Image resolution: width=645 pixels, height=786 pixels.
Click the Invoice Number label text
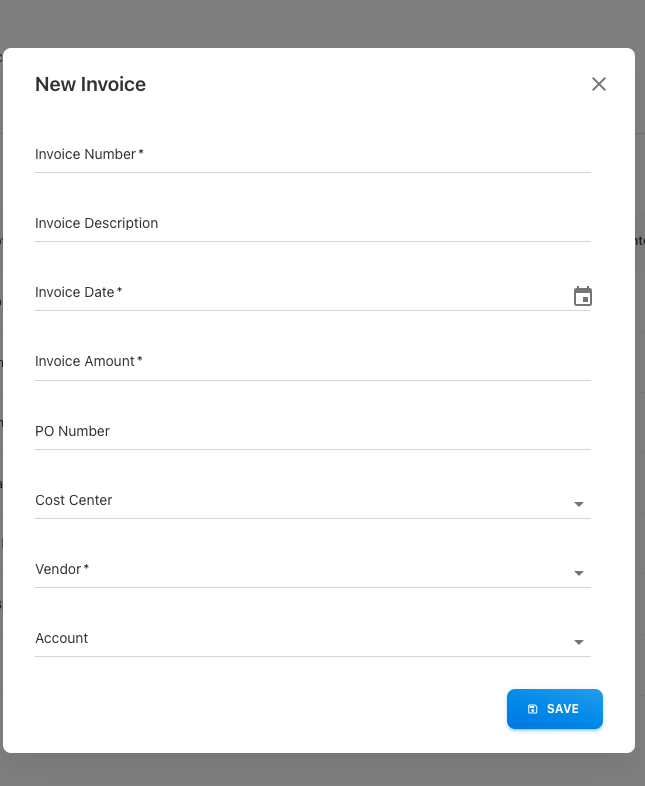click(x=85, y=154)
